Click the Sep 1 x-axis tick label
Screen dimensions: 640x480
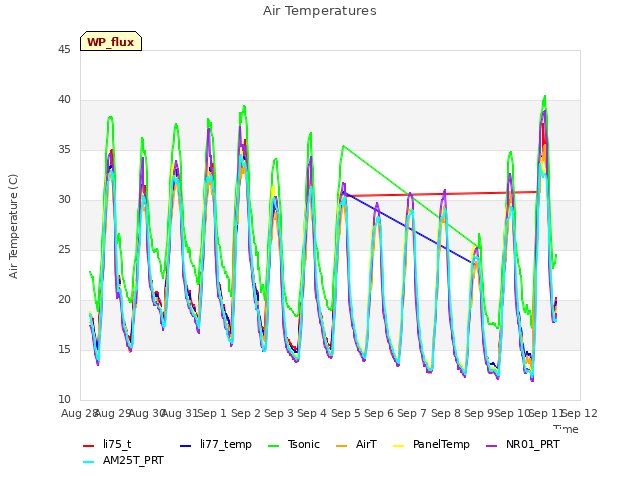click(x=212, y=413)
